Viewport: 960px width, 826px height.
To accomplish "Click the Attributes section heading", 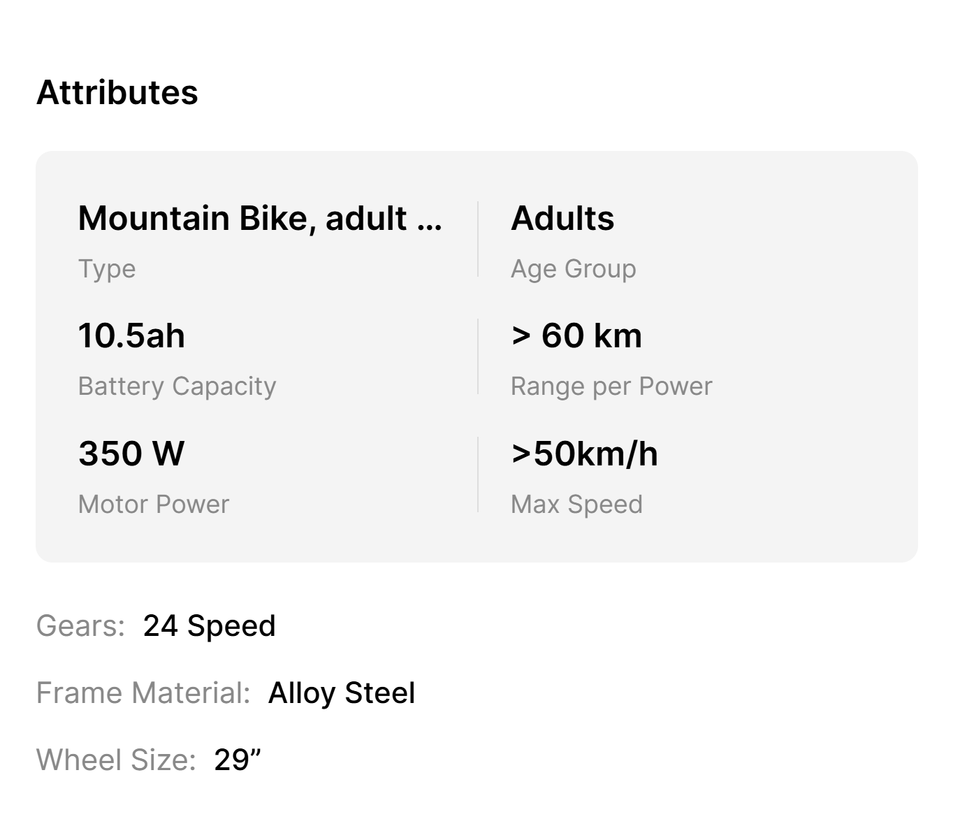I will click(117, 92).
